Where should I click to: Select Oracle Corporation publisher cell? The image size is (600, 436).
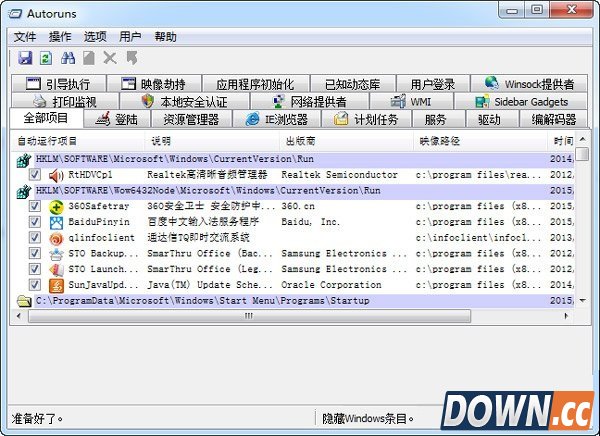click(331, 285)
